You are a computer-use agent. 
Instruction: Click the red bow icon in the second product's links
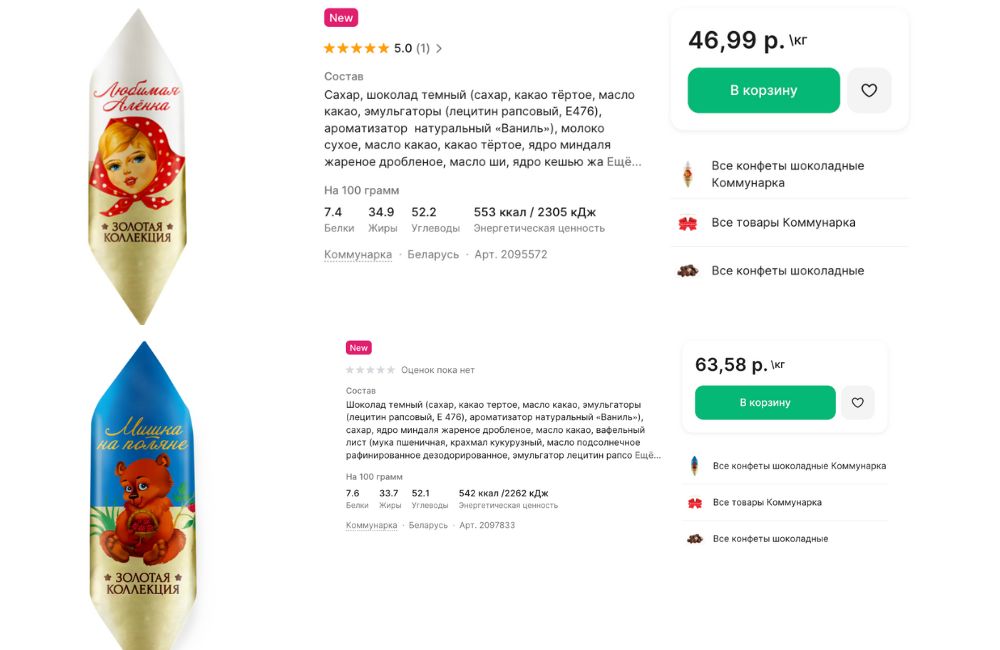pyautogui.click(x=693, y=502)
